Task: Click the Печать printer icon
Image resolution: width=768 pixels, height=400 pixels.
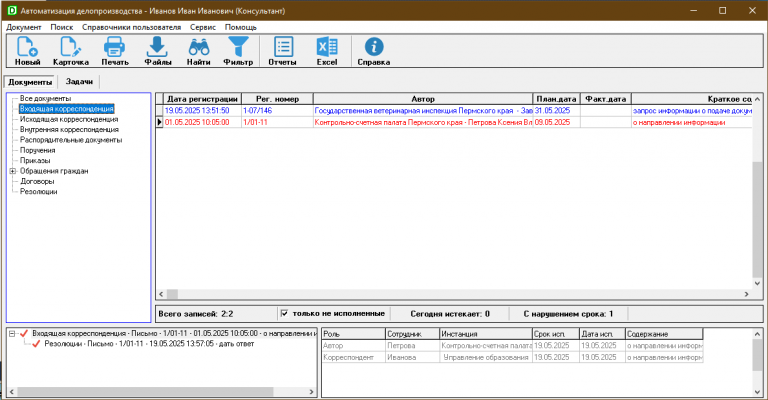Action: (114, 46)
